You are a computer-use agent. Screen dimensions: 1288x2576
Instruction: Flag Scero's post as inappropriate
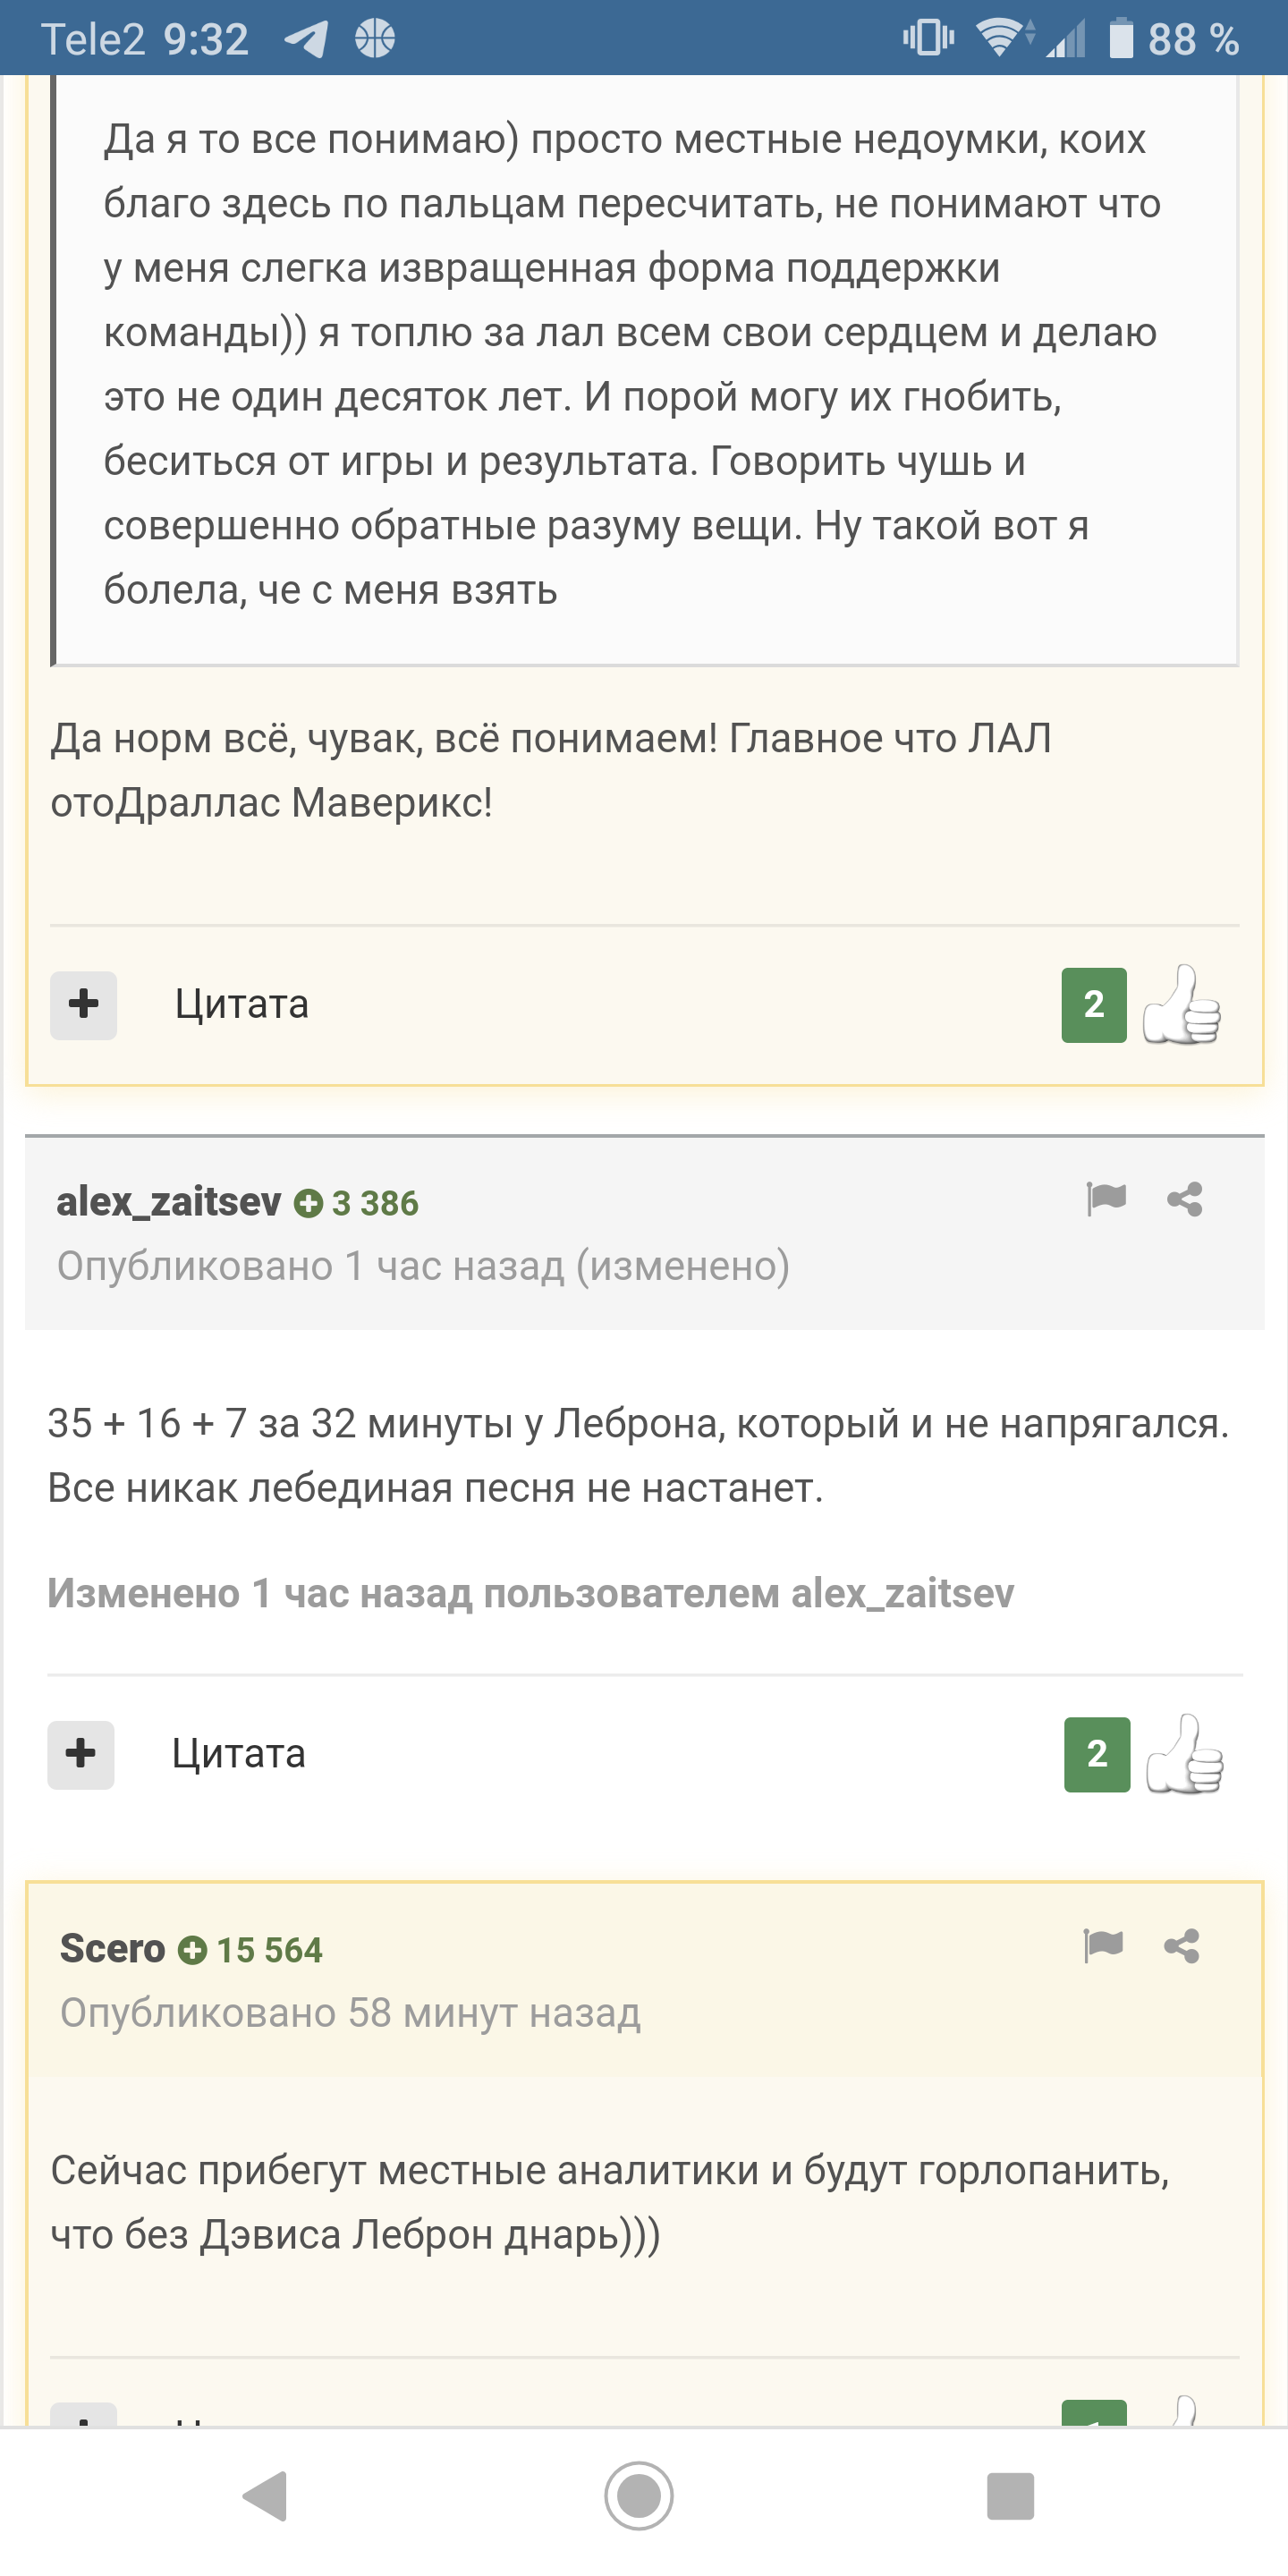pyautogui.click(x=1103, y=1945)
